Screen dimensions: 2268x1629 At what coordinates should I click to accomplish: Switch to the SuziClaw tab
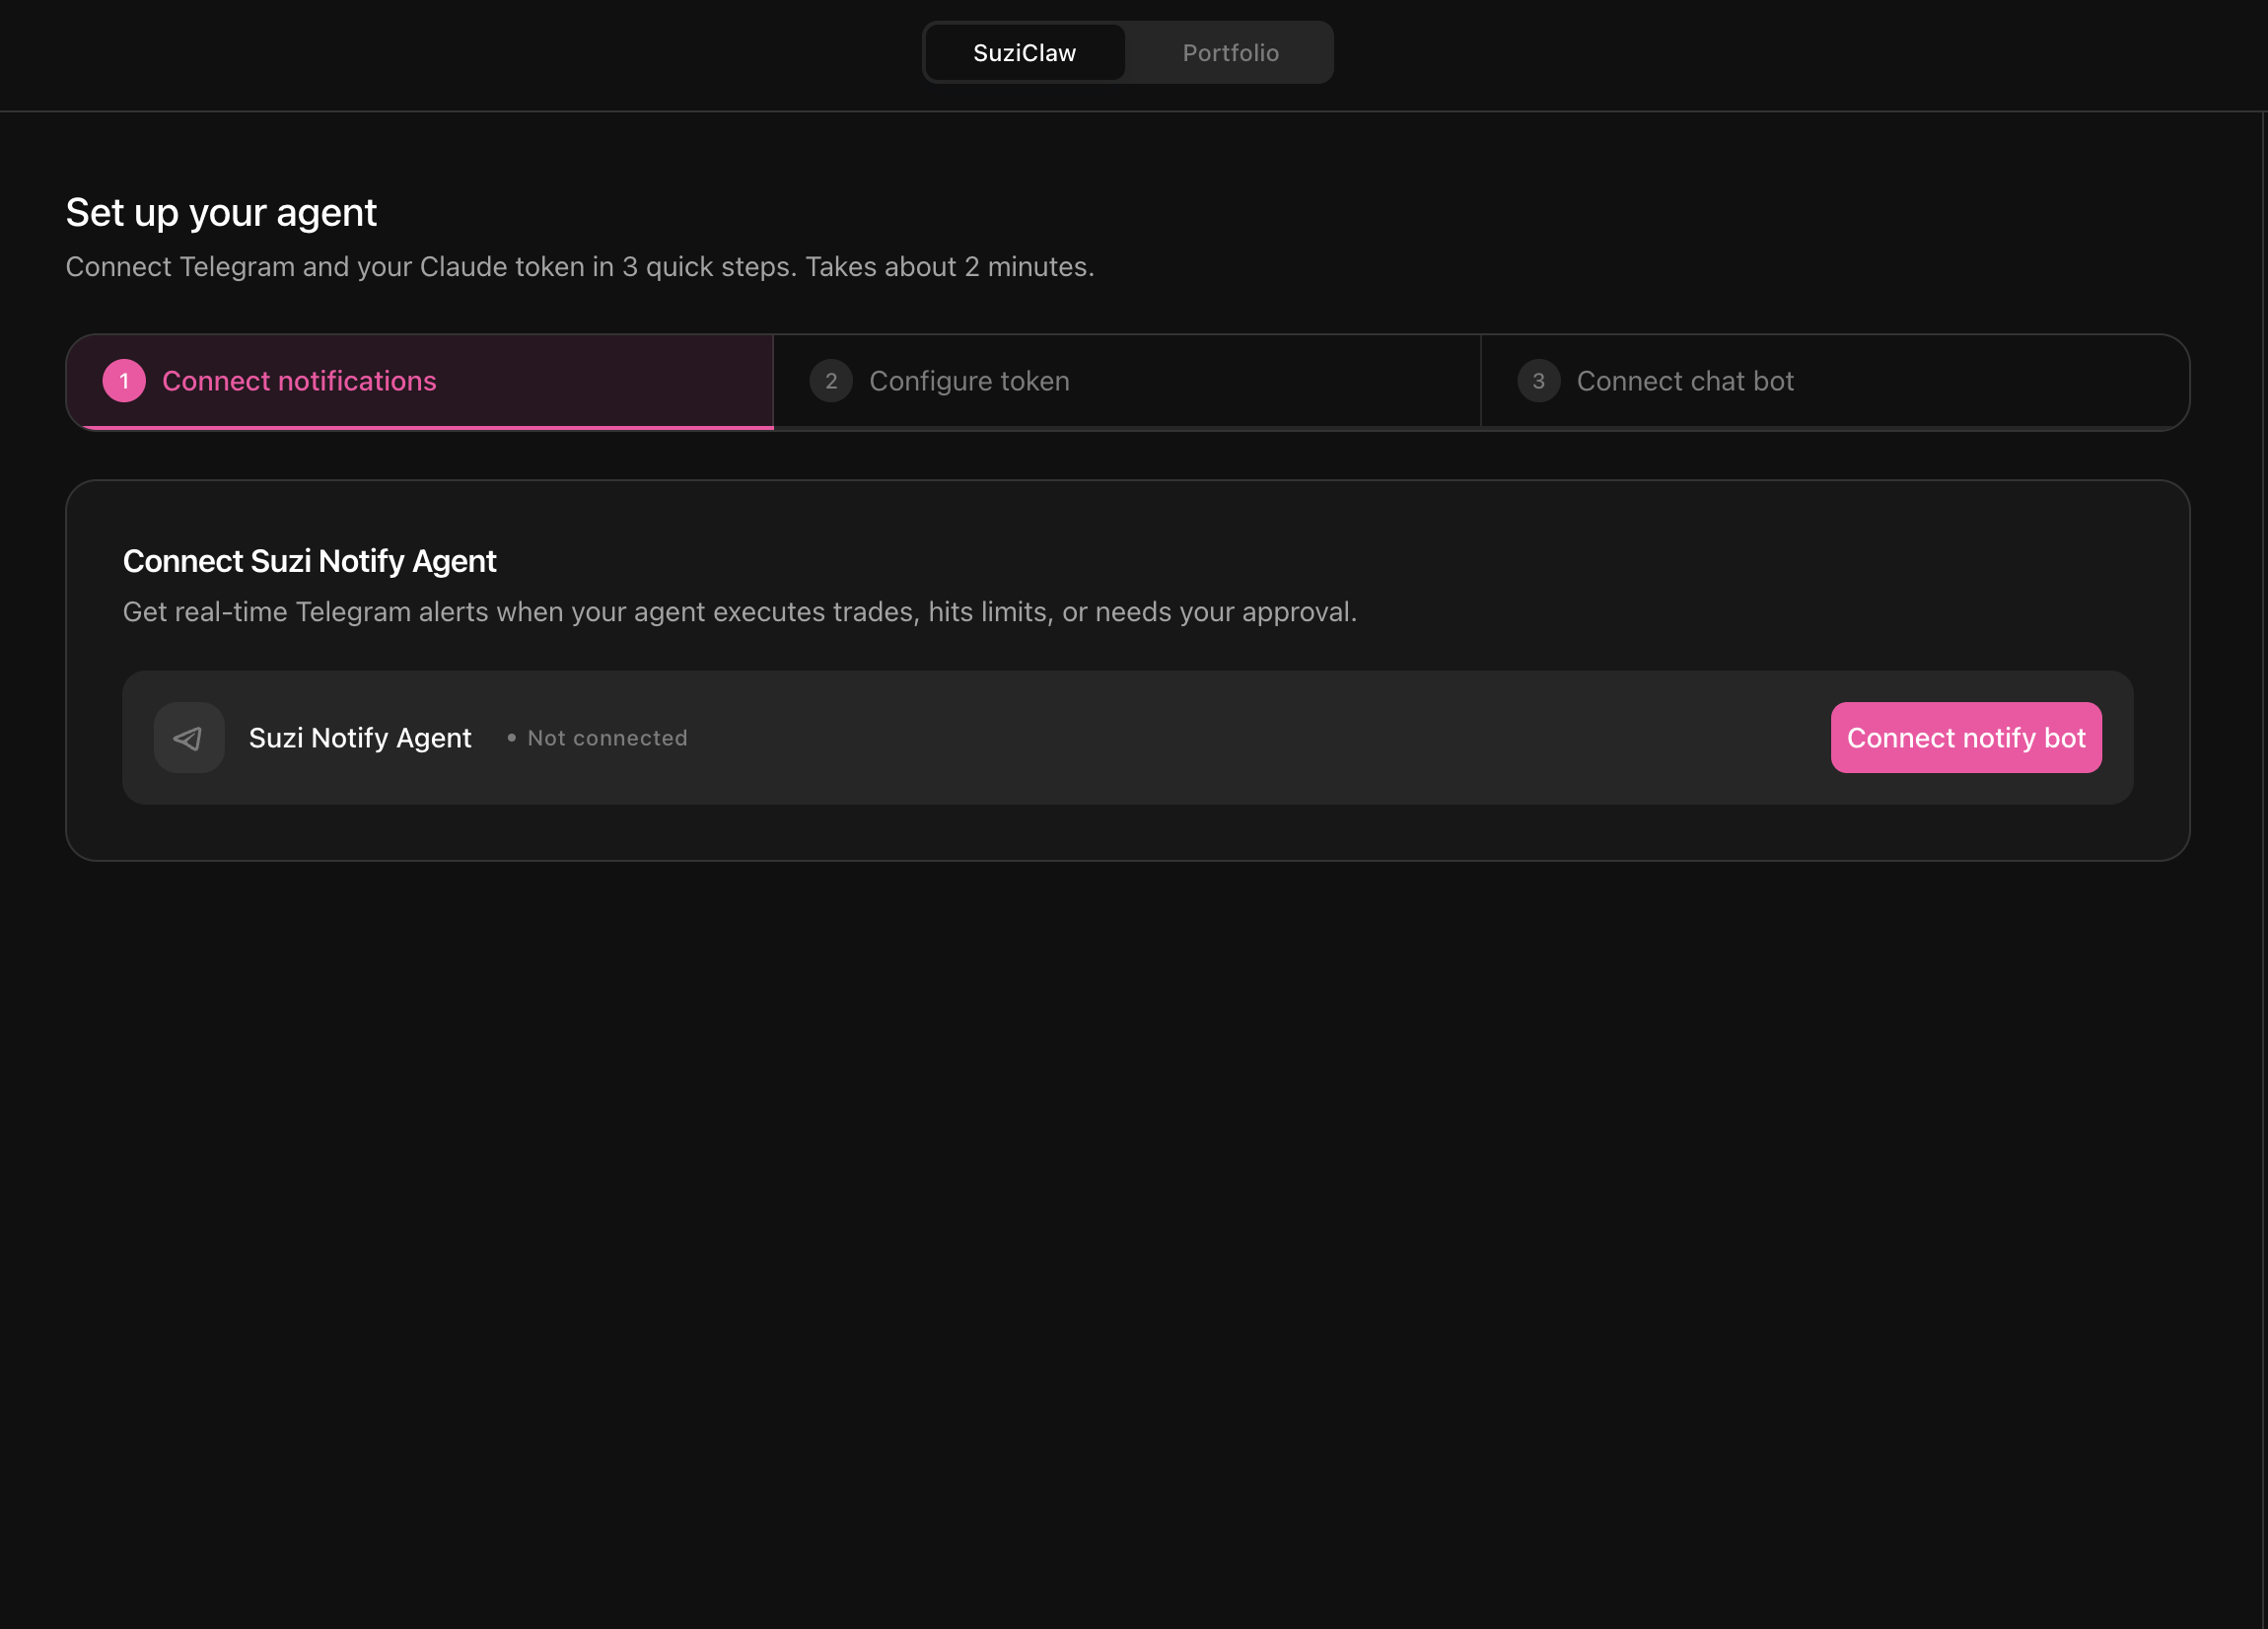pyautogui.click(x=1024, y=53)
